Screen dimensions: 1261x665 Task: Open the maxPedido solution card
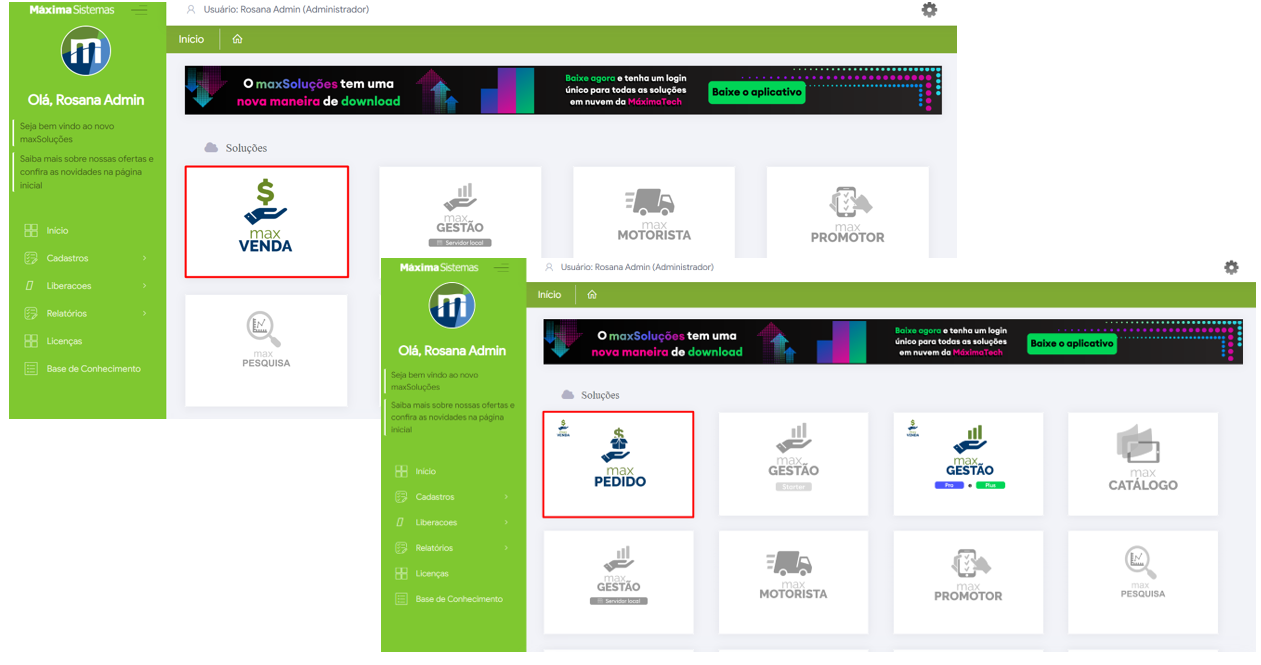click(618, 464)
